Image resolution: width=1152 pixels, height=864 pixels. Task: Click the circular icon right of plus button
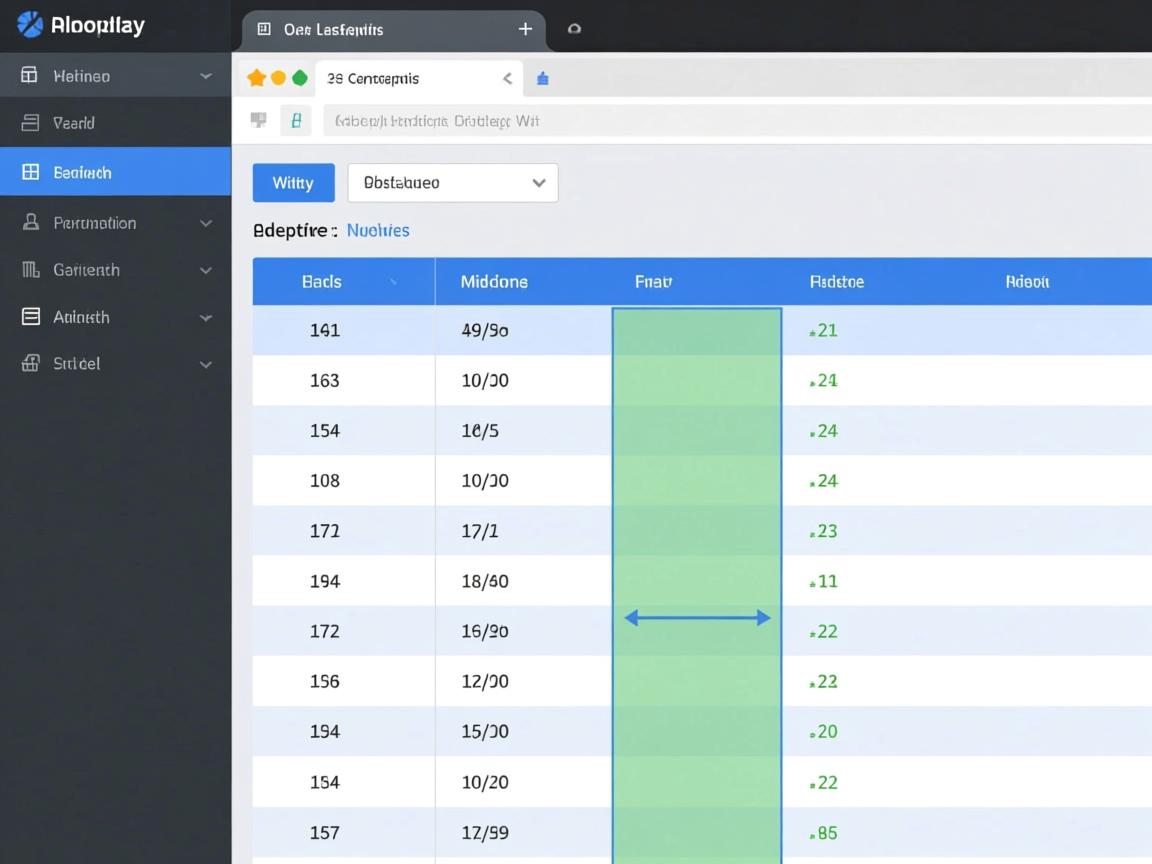tap(574, 29)
